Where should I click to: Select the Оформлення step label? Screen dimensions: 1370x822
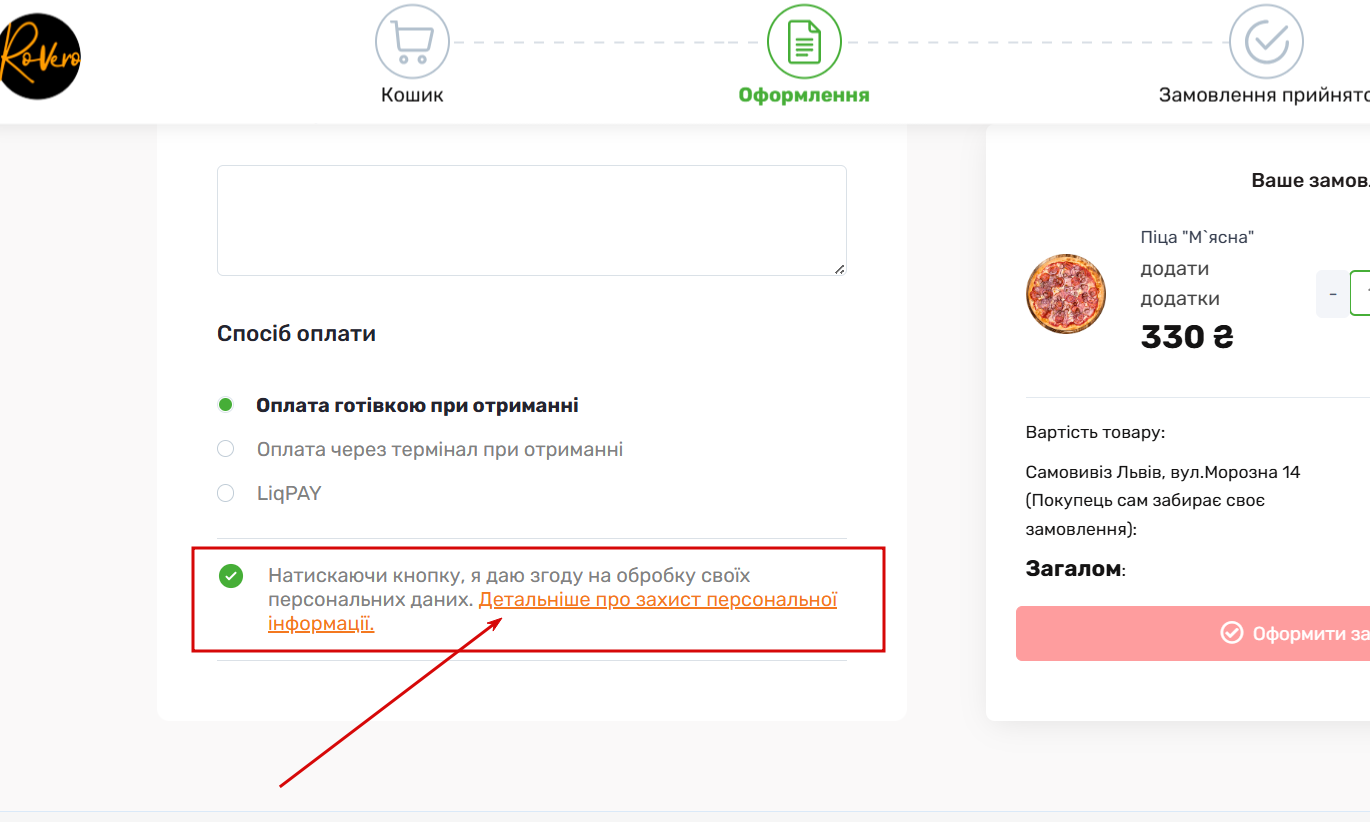click(x=804, y=96)
